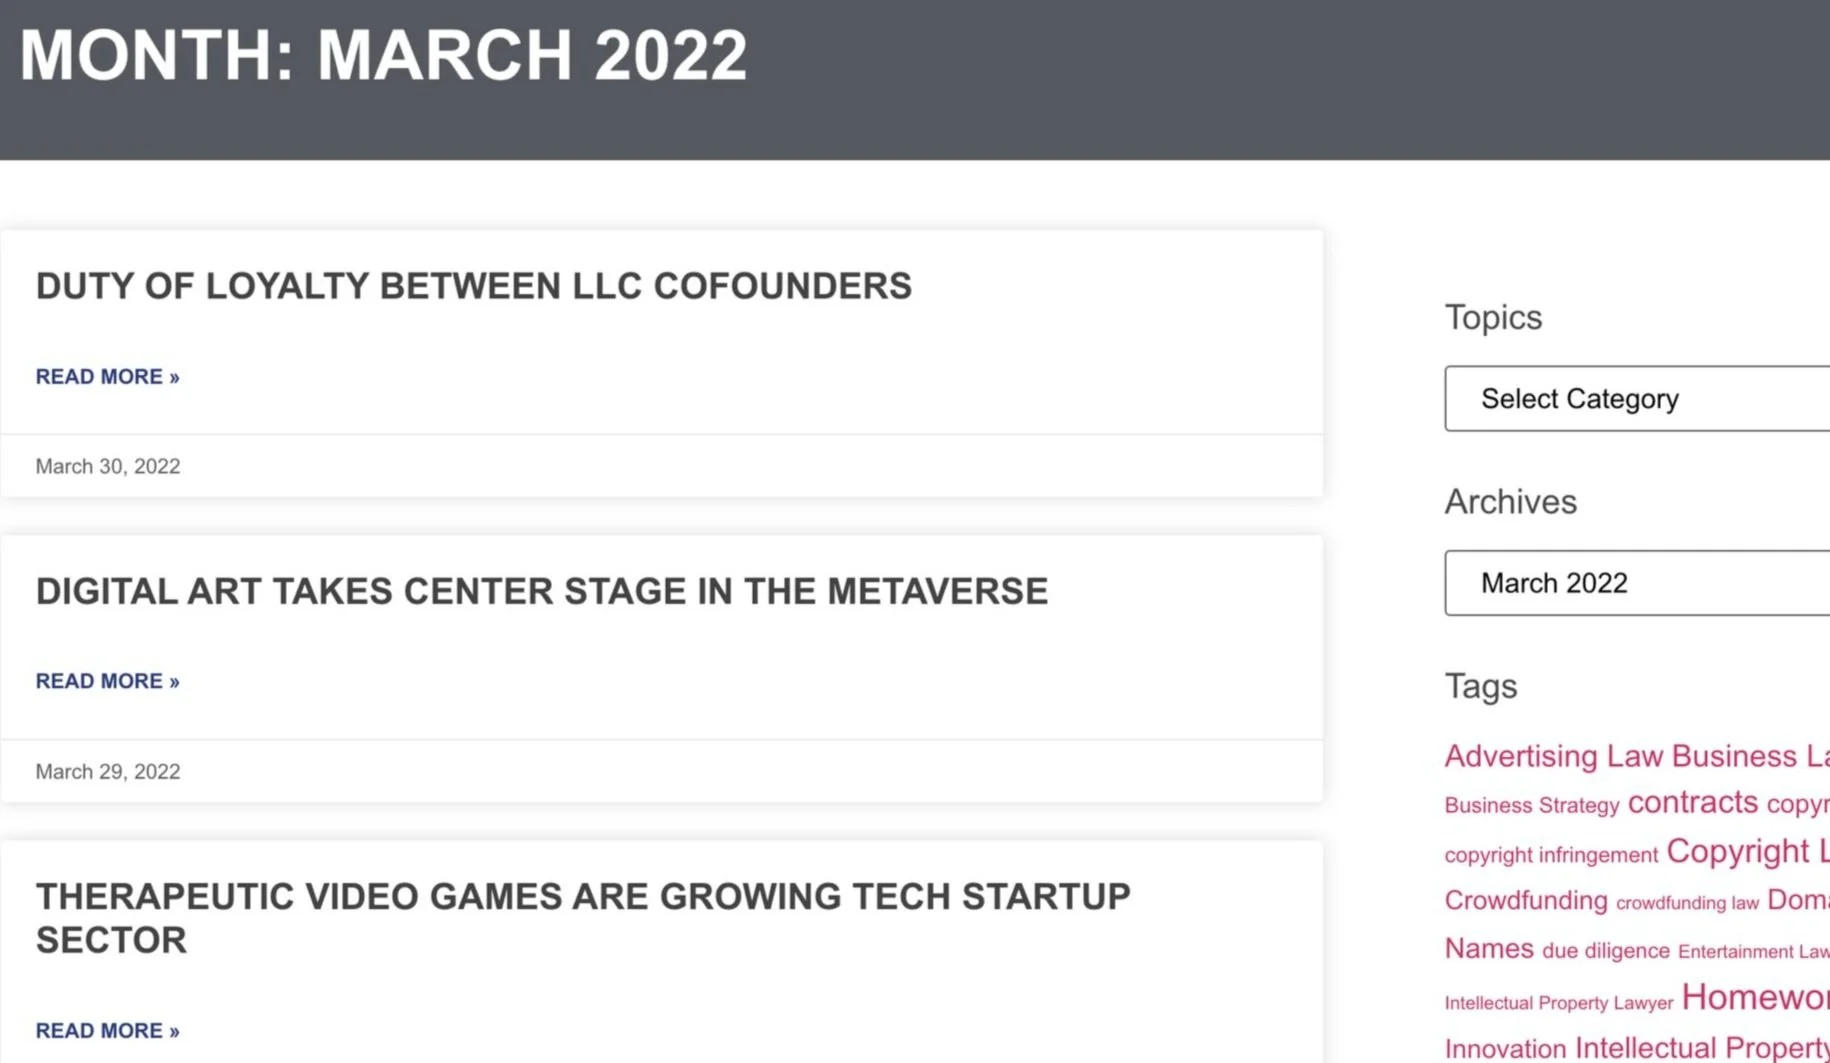1830x1063 pixels.
Task: Select the Entertainment Law tag
Action: click(1753, 952)
